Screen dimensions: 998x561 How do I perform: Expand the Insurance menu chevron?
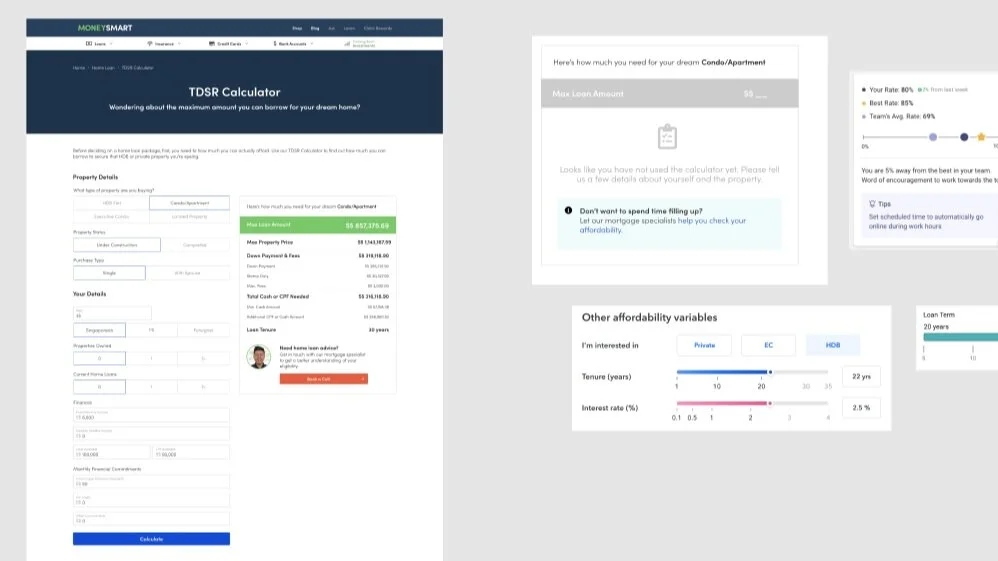pos(179,44)
